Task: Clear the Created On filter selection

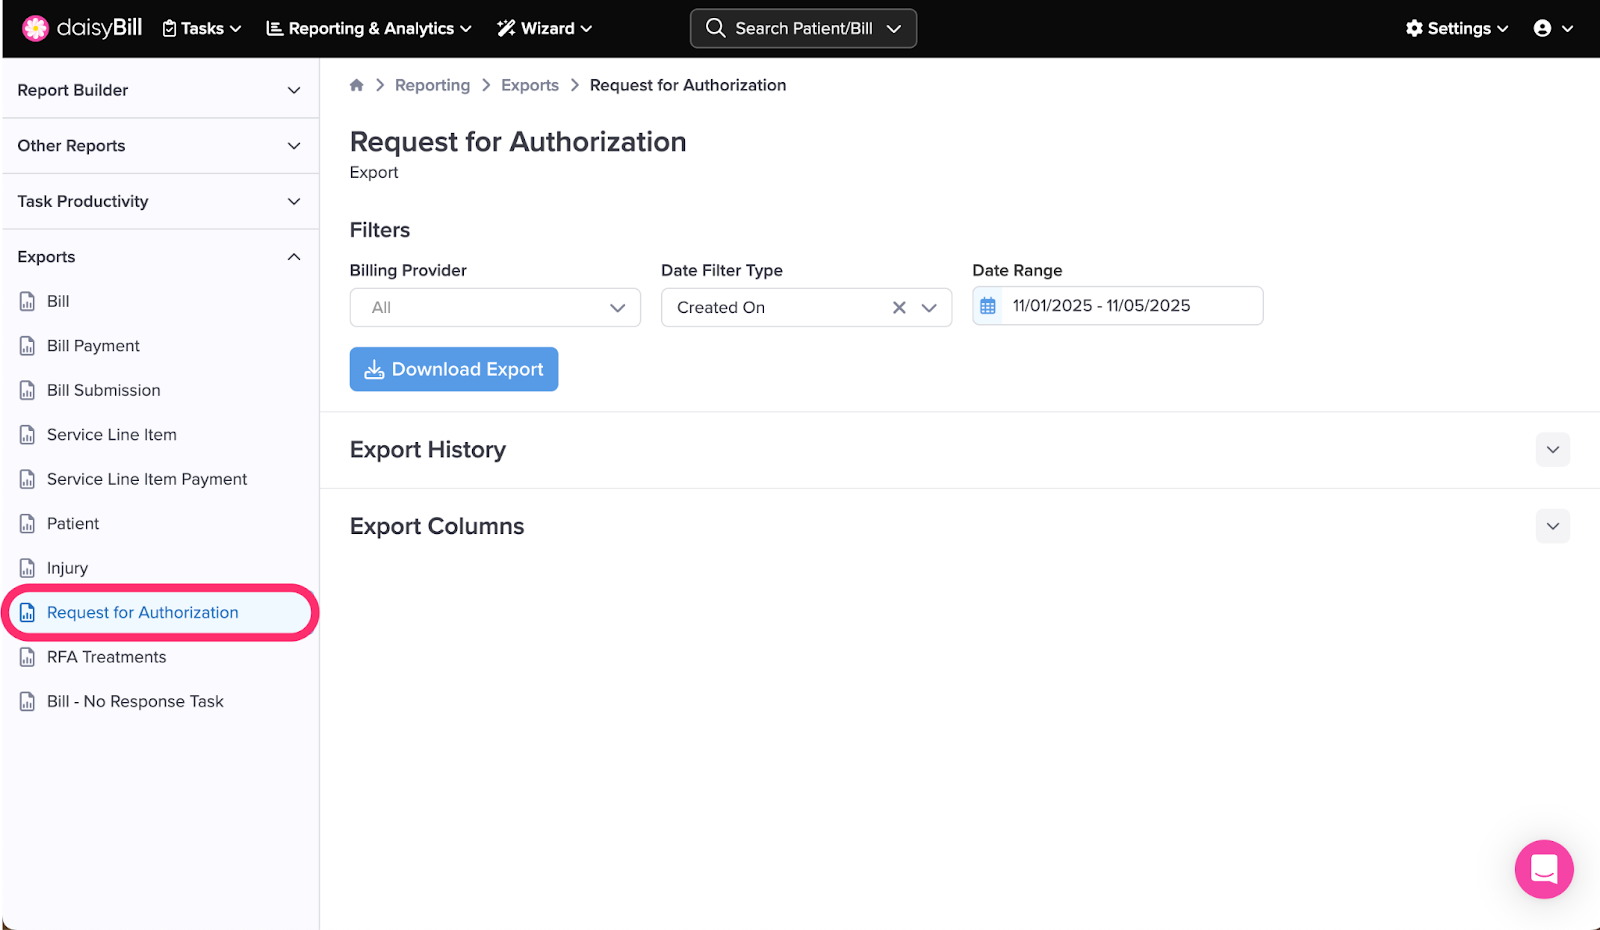Action: point(899,308)
